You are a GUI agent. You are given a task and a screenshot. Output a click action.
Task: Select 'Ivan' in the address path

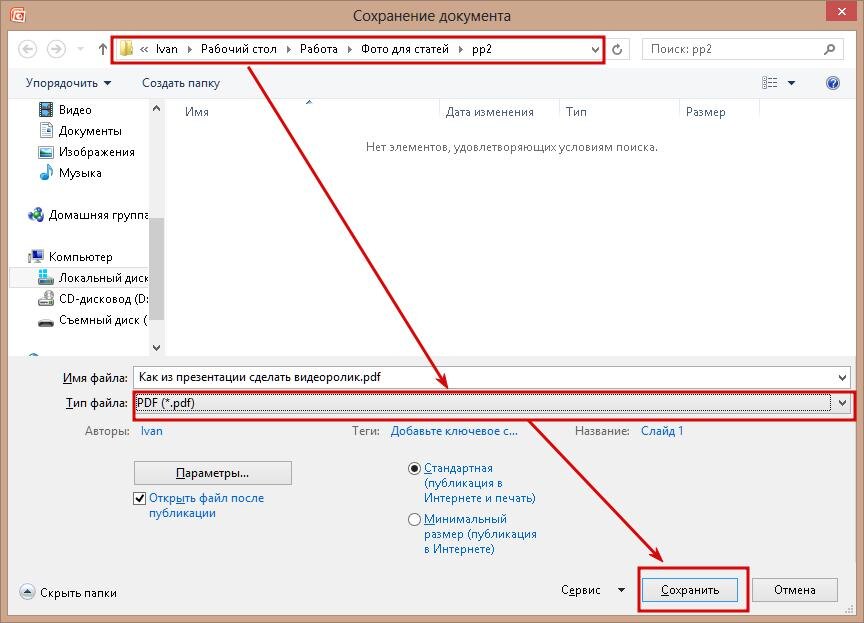[167, 50]
